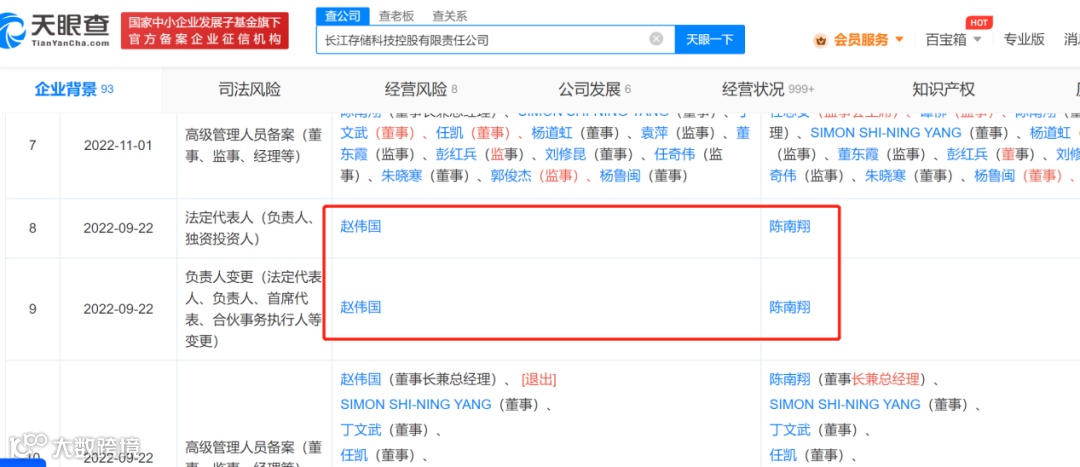1080x467 pixels.
Task: Open 丁文武 link below 陈南翔 in row 10
Action: pos(790,430)
